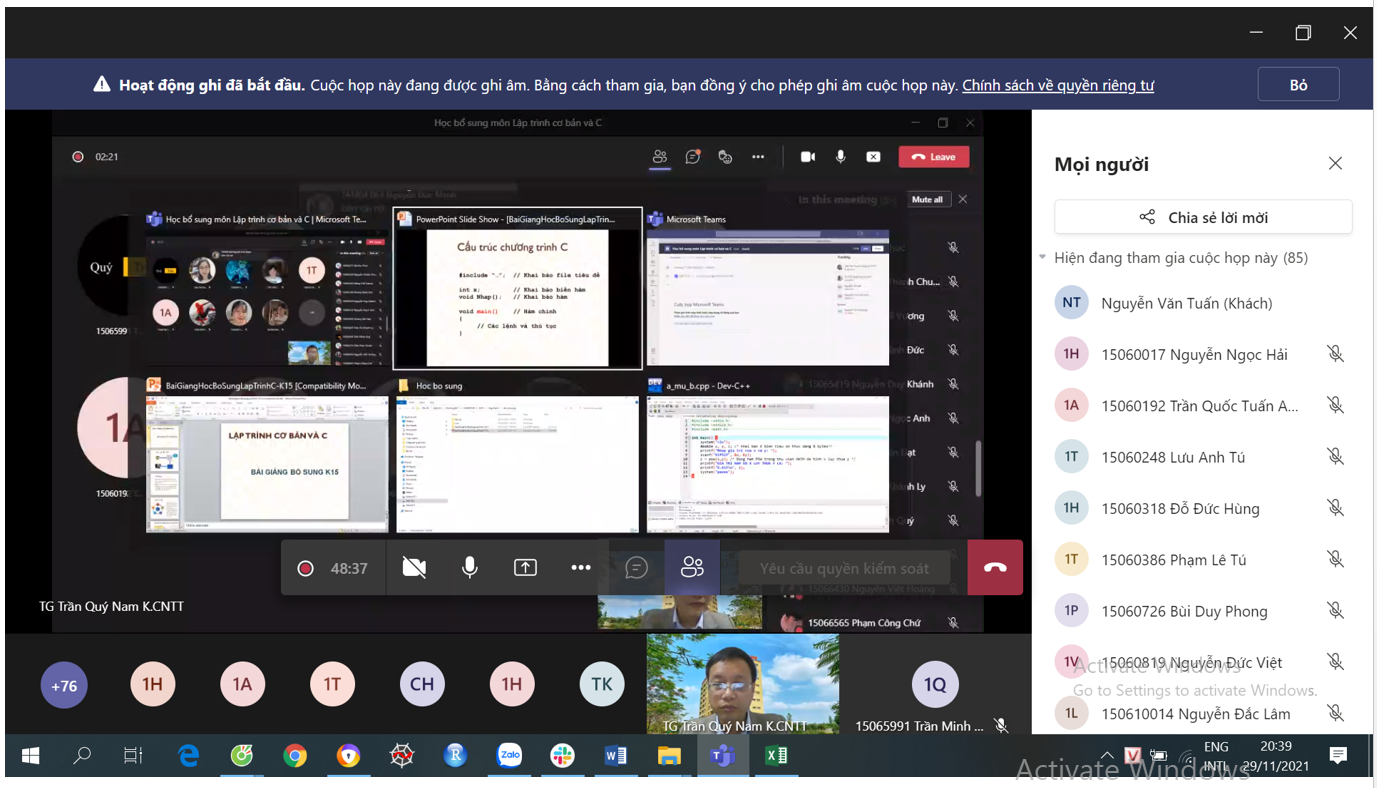Click Mute all in shared screen
The width and height of the screenshot is (1377, 788).
coord(927,200)
